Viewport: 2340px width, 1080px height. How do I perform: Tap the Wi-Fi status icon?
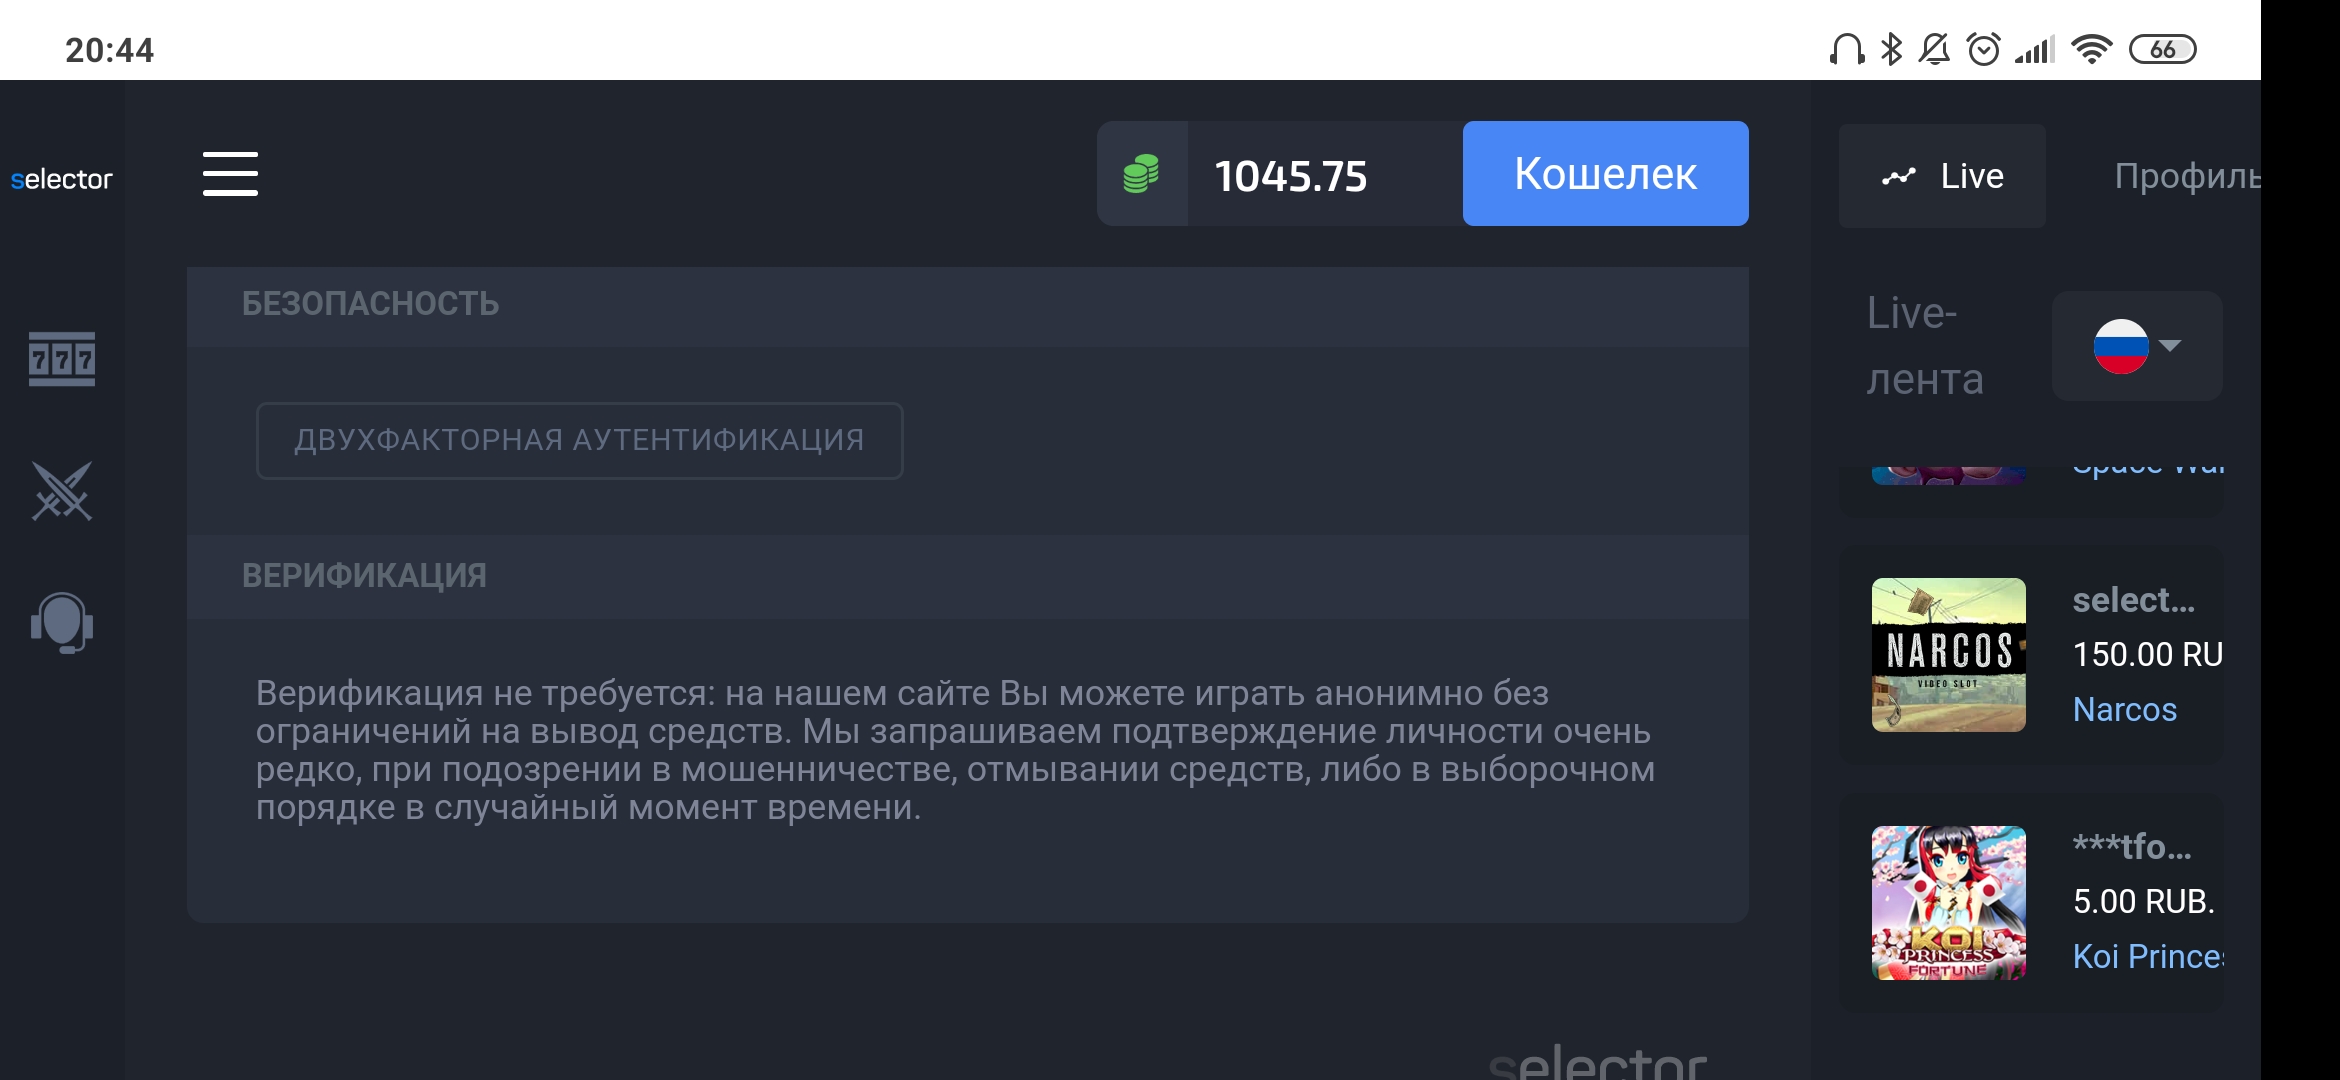point(2091,49)
